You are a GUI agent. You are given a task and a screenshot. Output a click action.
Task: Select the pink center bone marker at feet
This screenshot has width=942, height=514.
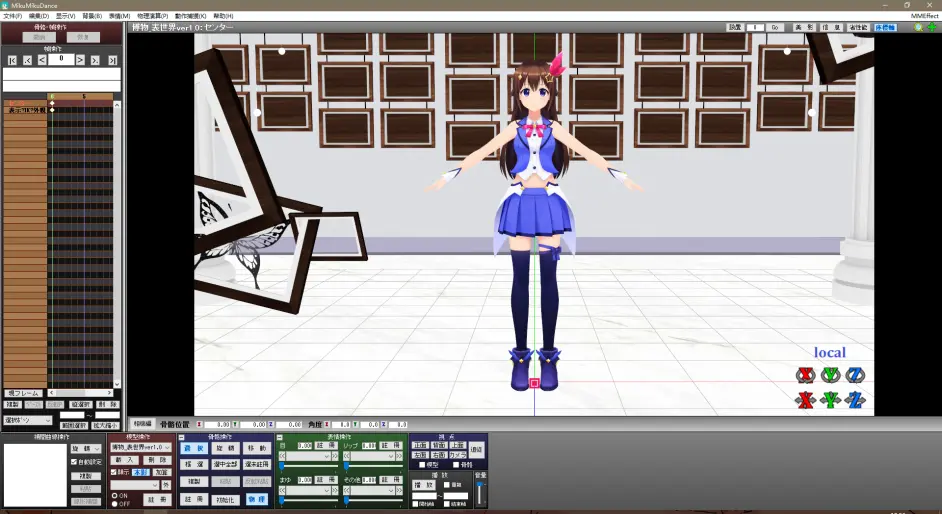(x=534, y=382)
